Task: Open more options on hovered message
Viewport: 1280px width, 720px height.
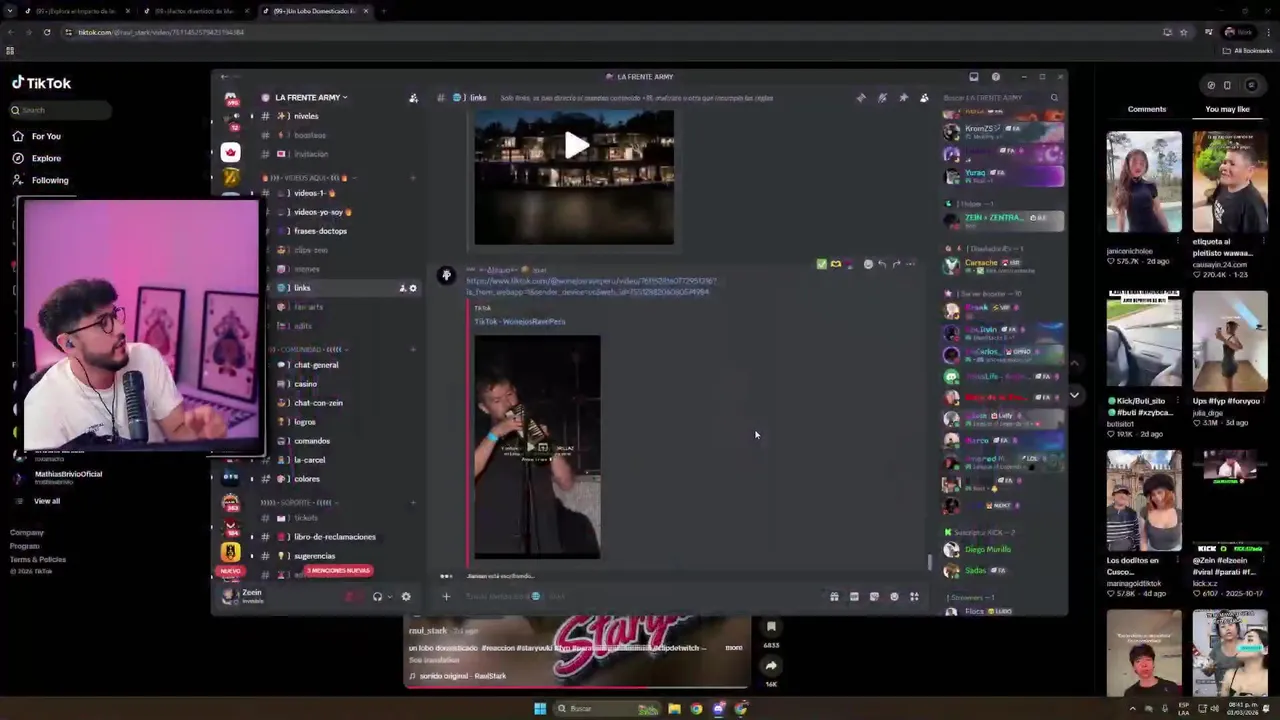Action: 910,264
